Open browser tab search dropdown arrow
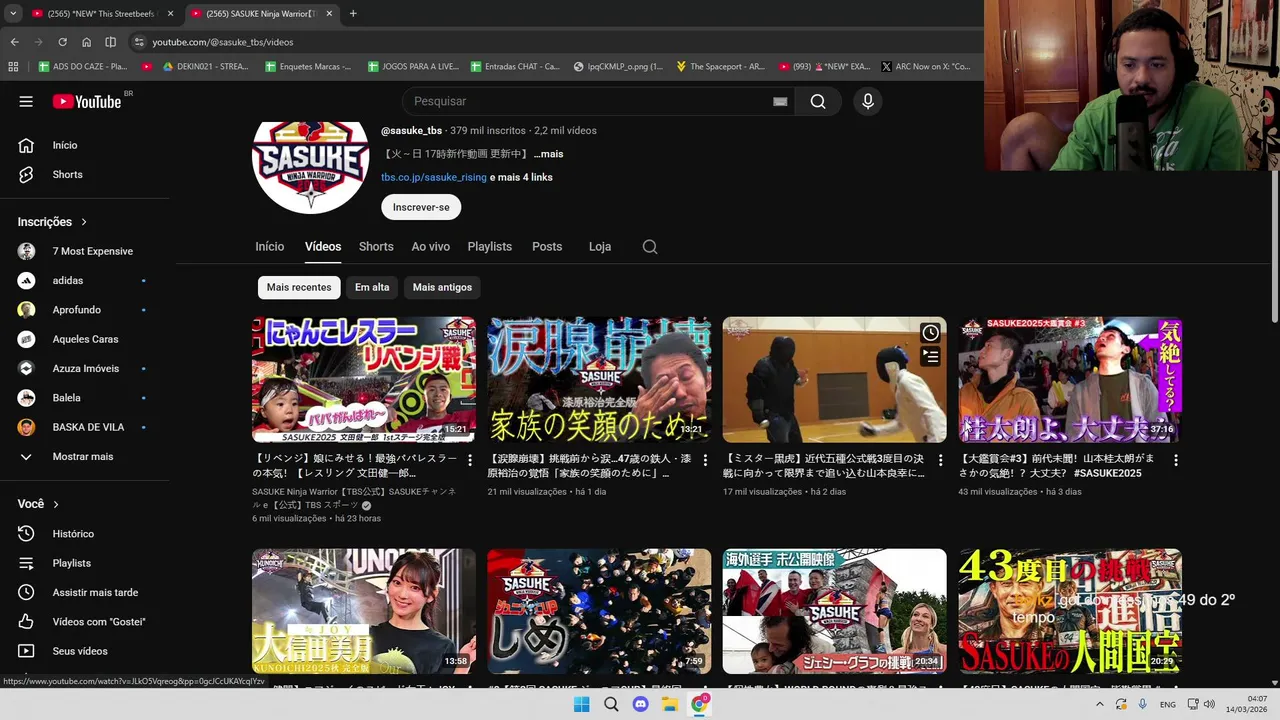 pyautogui.click(x=13, y=13)
